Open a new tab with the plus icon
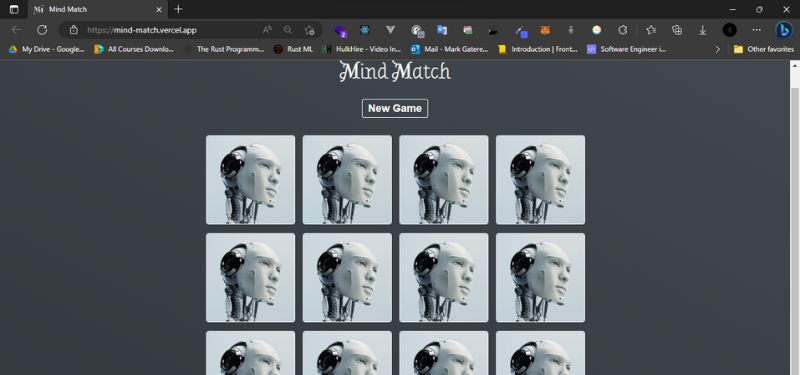Image resolution: width=800 pixels, height=375 pixels. 178,9
